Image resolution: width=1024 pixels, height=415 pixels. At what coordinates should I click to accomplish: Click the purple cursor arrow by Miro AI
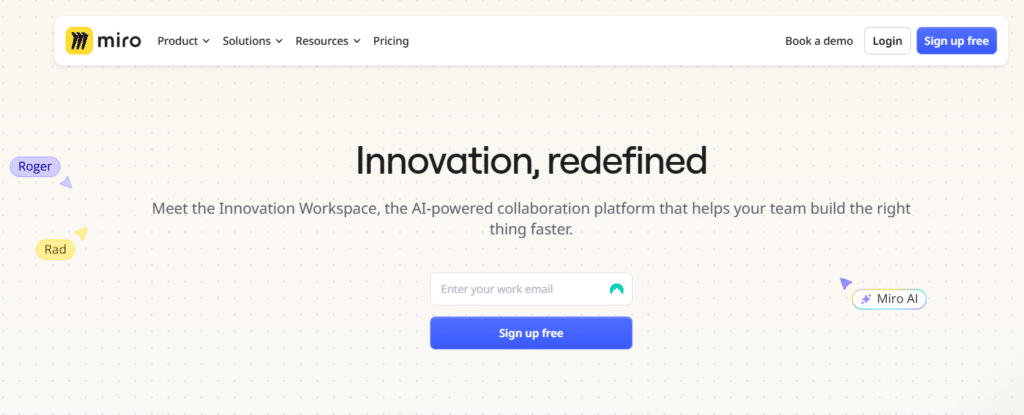point(845,283)
